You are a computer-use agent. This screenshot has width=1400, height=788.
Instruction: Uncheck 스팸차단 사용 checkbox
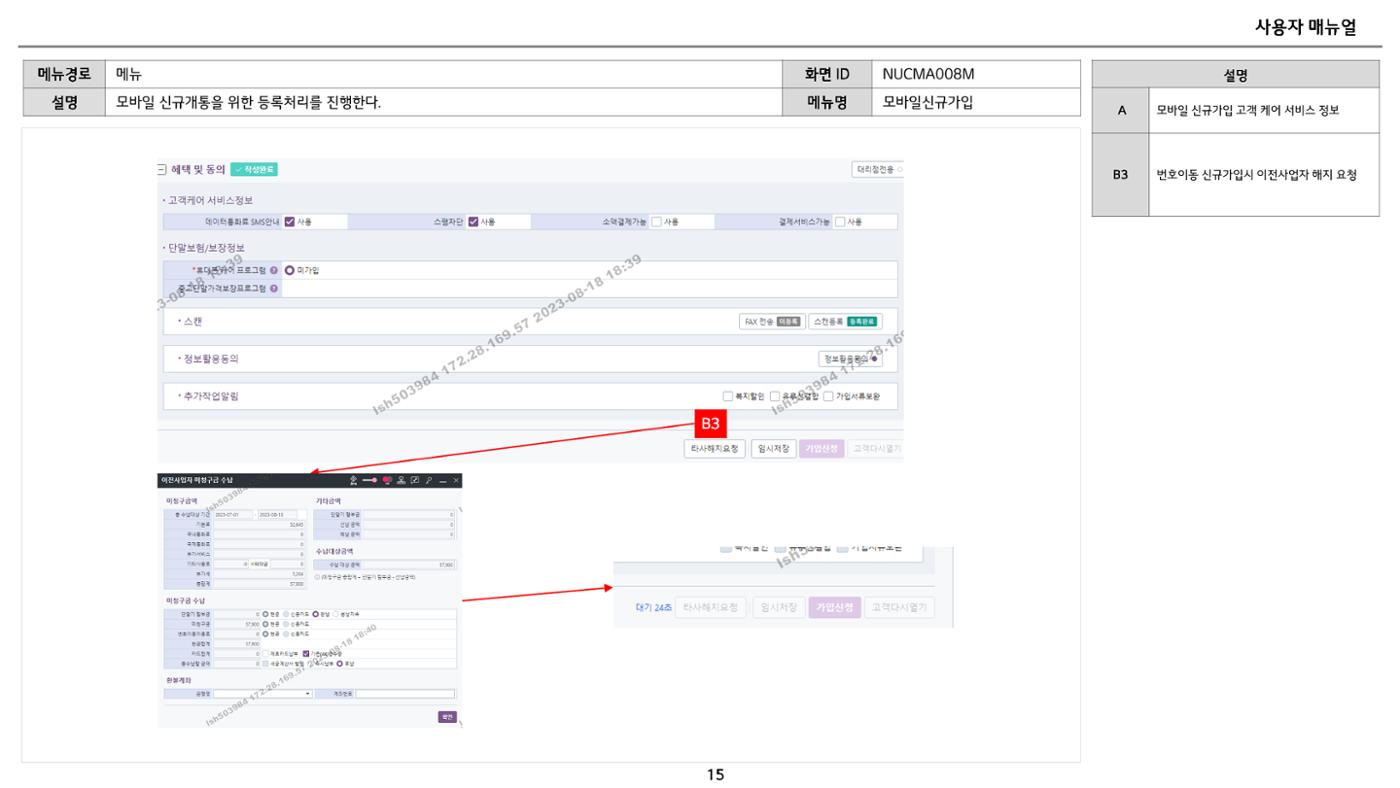click(x=474, y=222)
